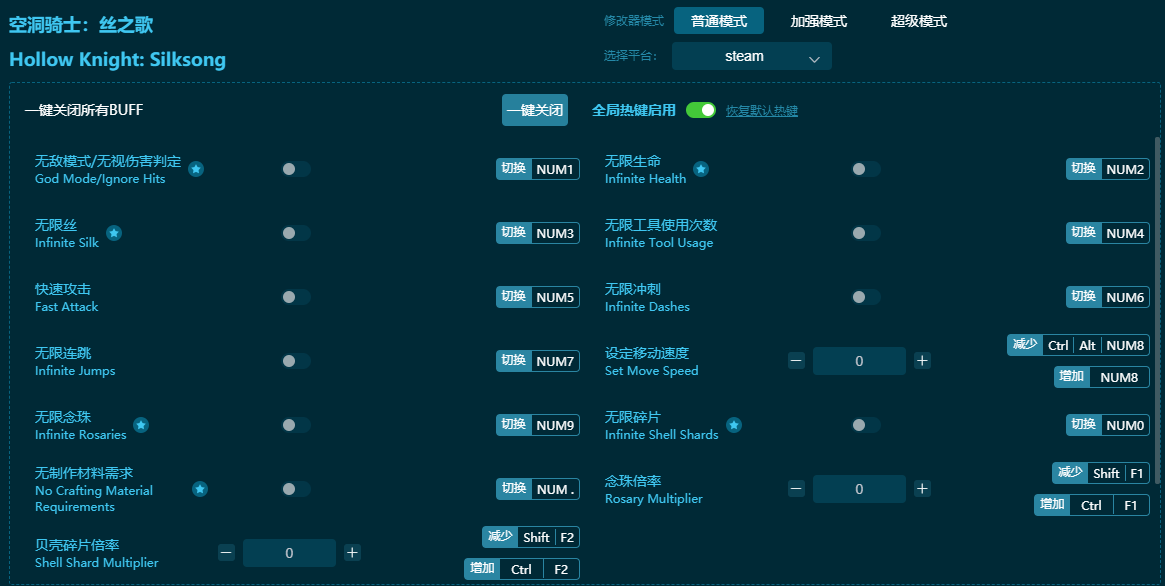The height and width of the screenshot is (586, 1165).
Task: Click move speed increase hotkey 增加 NUM8
Action: point(1102,377)
